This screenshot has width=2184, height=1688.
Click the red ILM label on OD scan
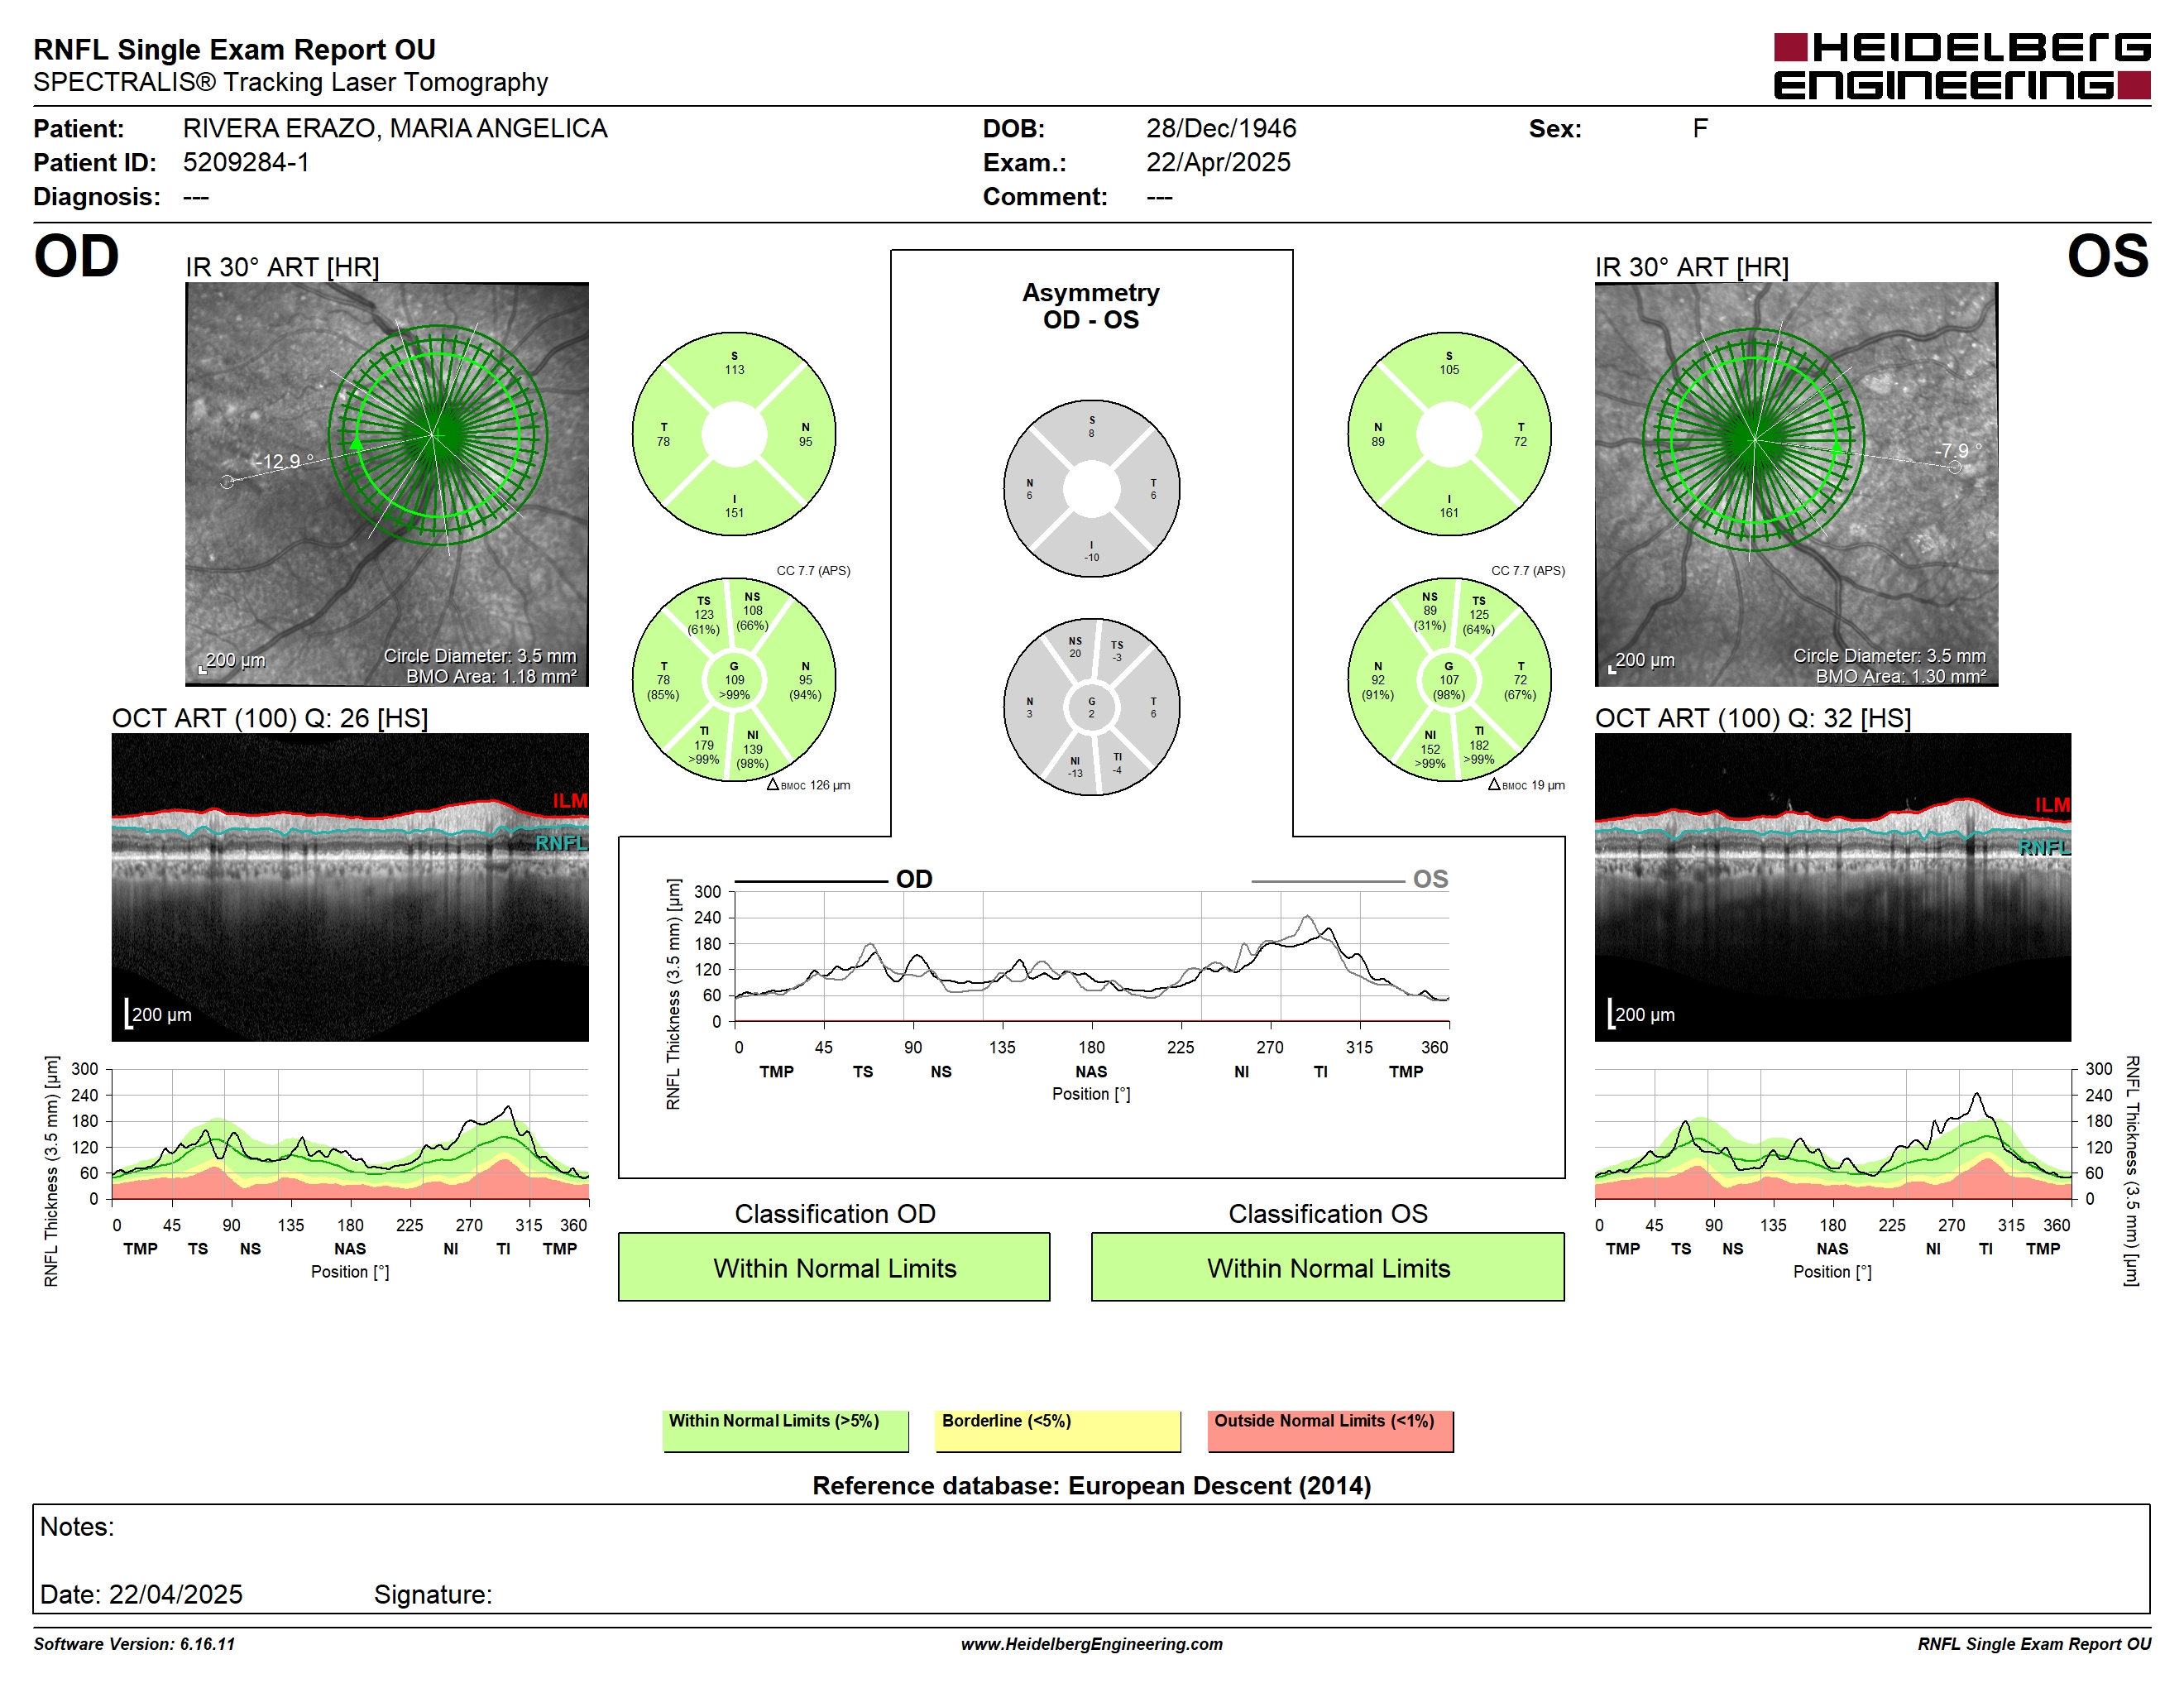click(x=570, y=801)
